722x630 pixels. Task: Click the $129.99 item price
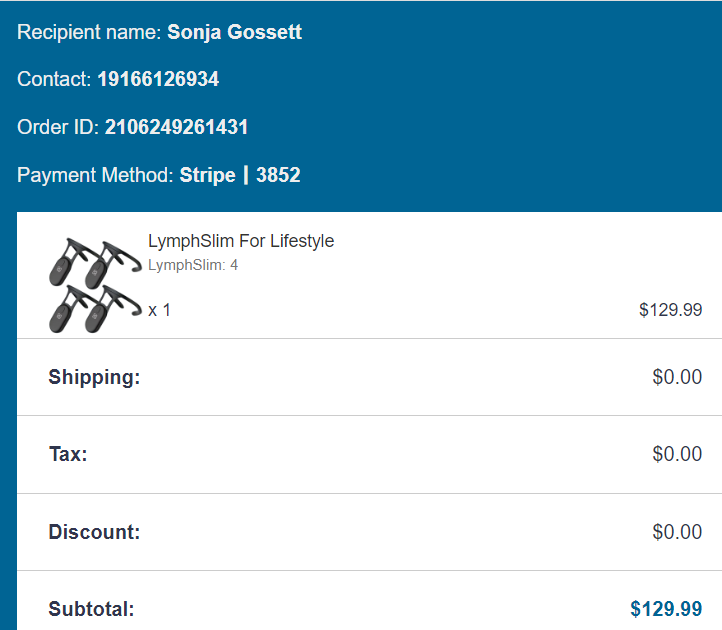(670, 310)
